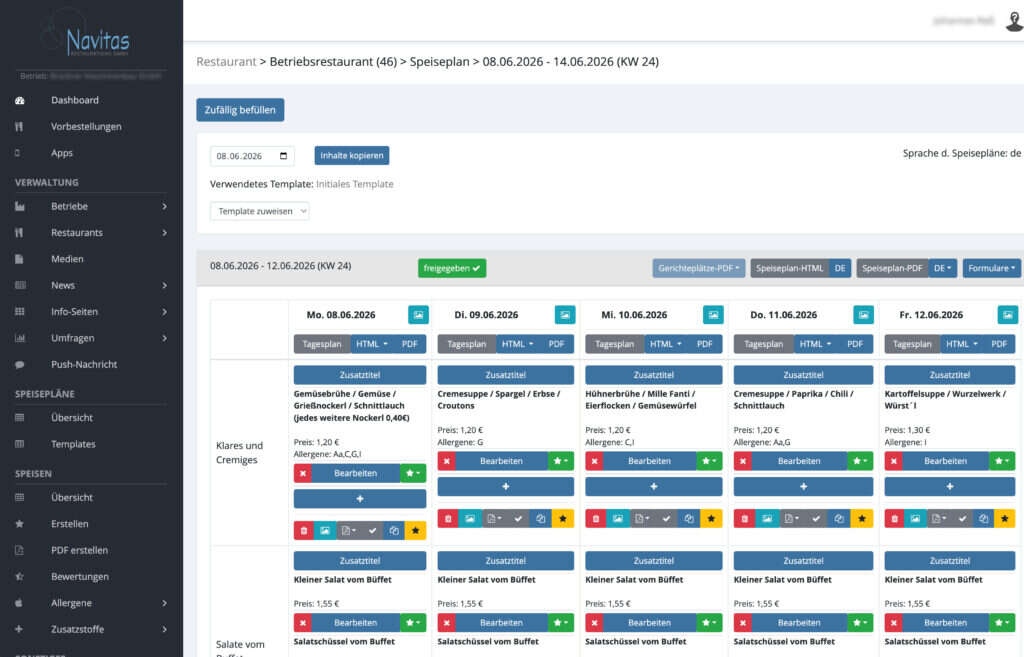Open image icon for Do. 11.06.2026
The width and height of the screenshot is (1024, 657).
(863, 315)
